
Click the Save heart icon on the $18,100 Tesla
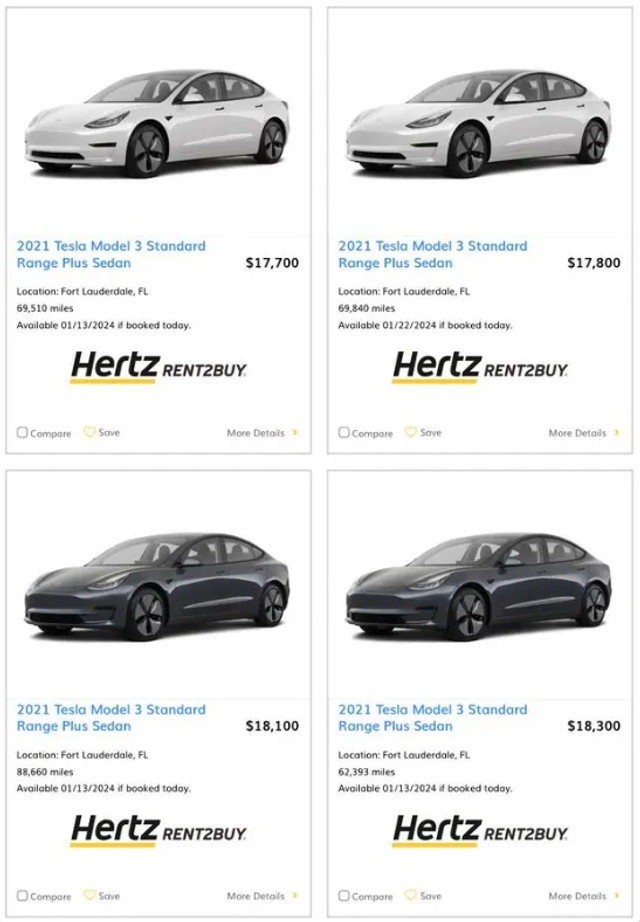[x=91, y=896]
